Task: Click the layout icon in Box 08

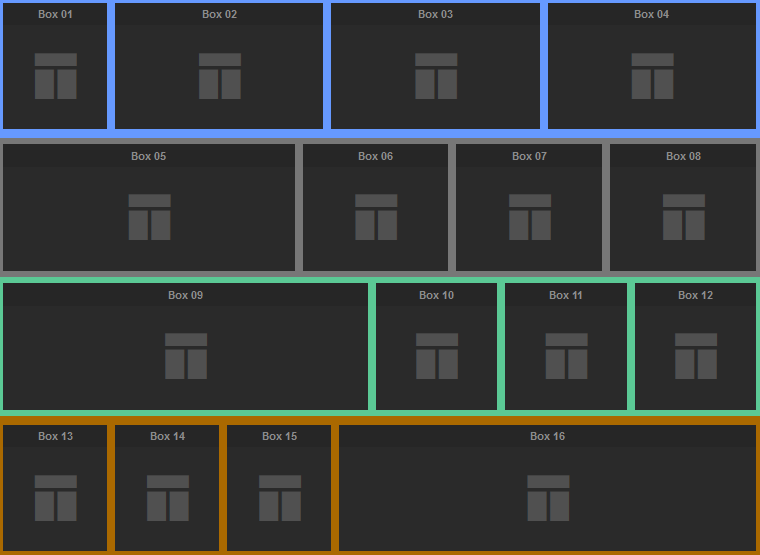Action: 684,217
